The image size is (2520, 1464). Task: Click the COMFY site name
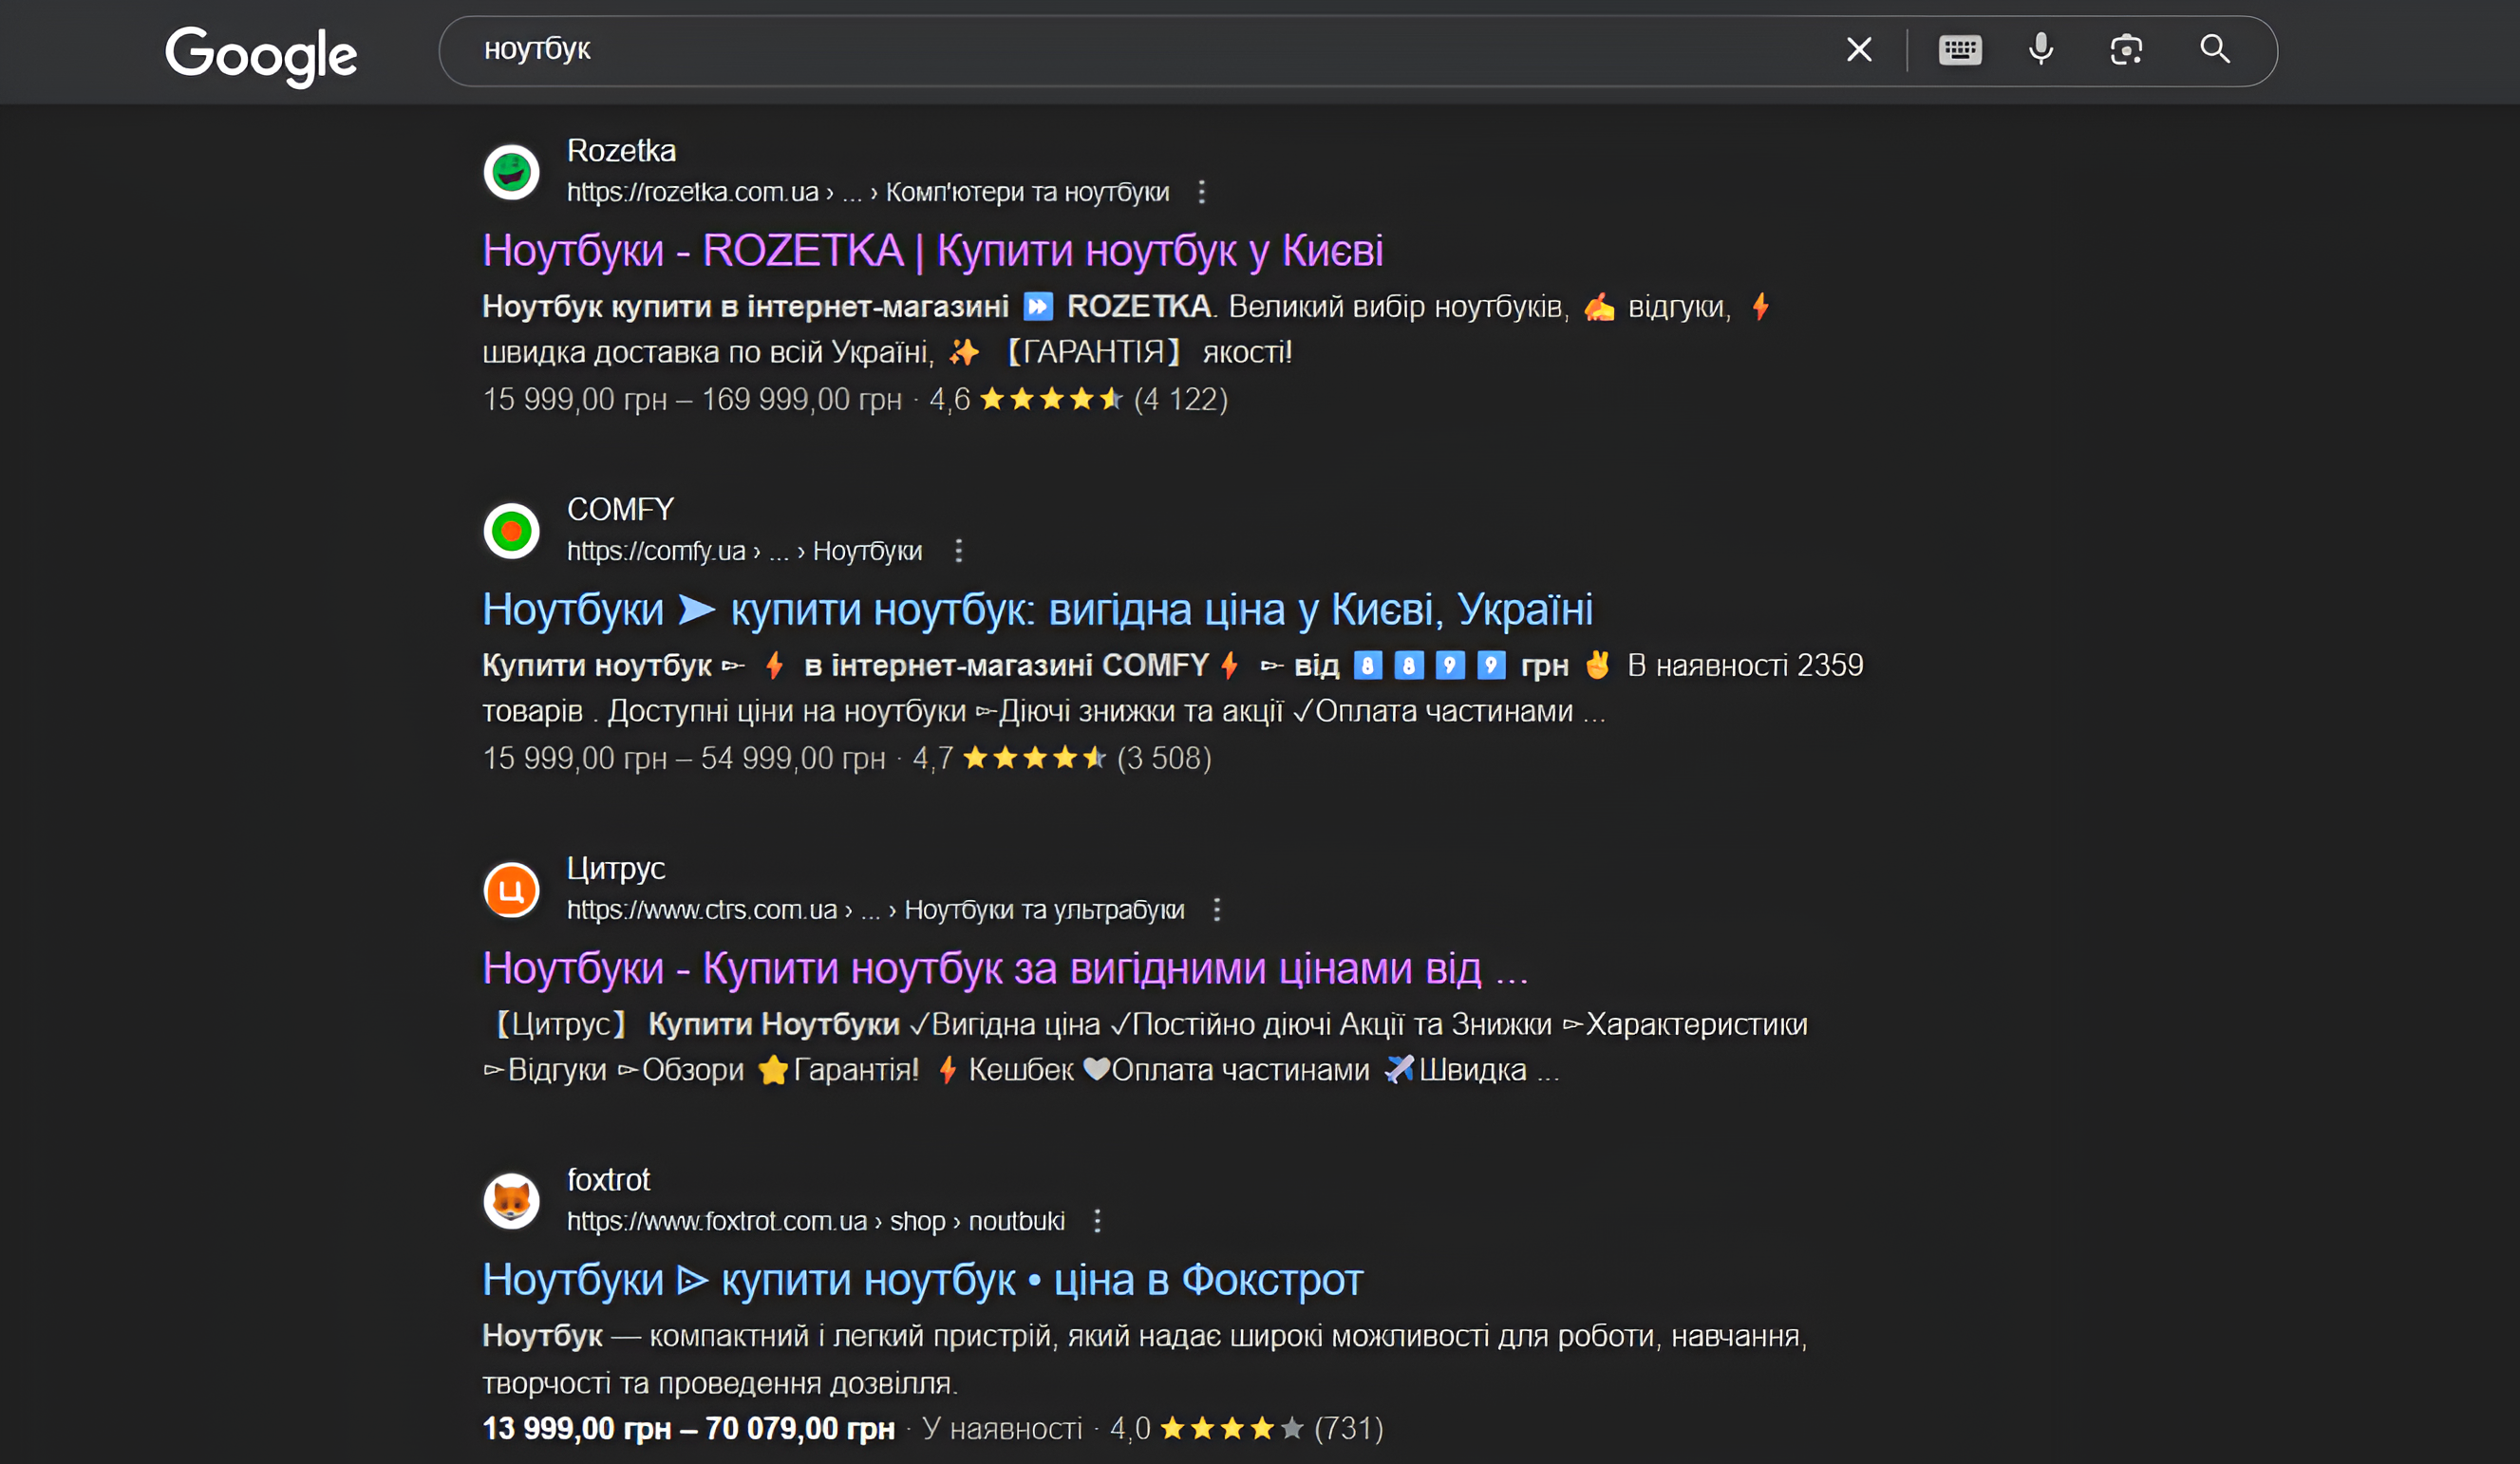point(620,510)
